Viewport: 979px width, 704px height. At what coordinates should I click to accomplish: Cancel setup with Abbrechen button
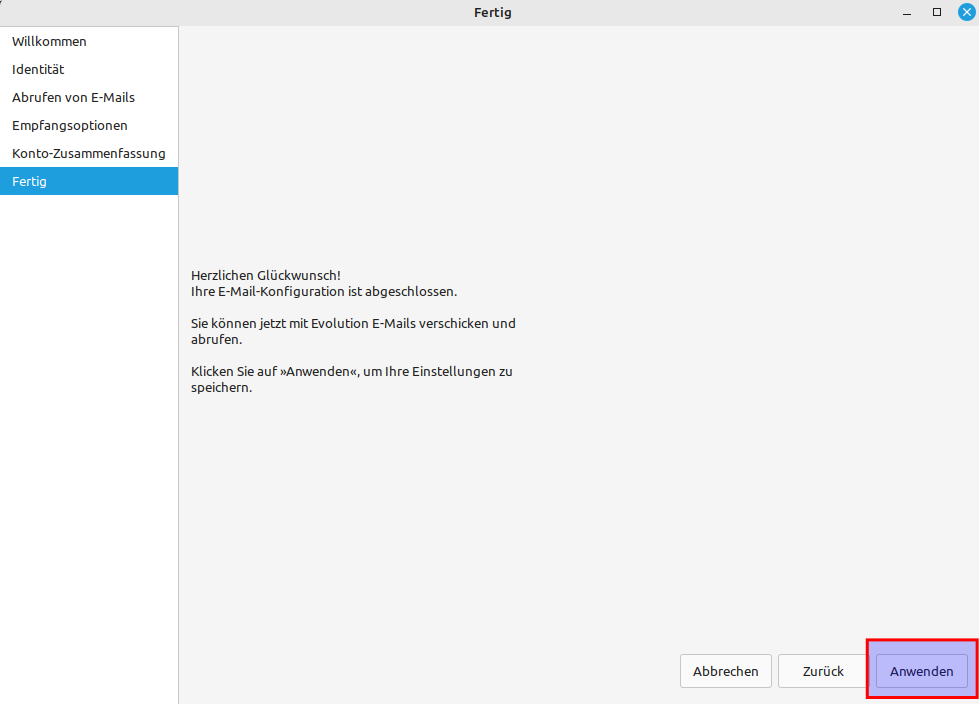point(725,671)
